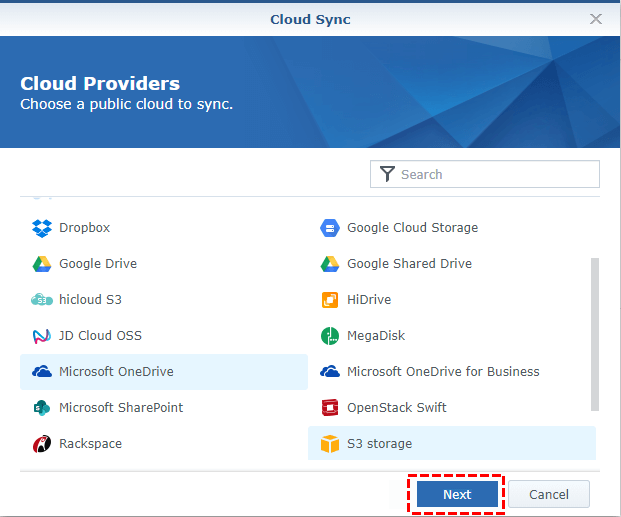
Task: Click the Rackspace icon
Action: (42, 444)
